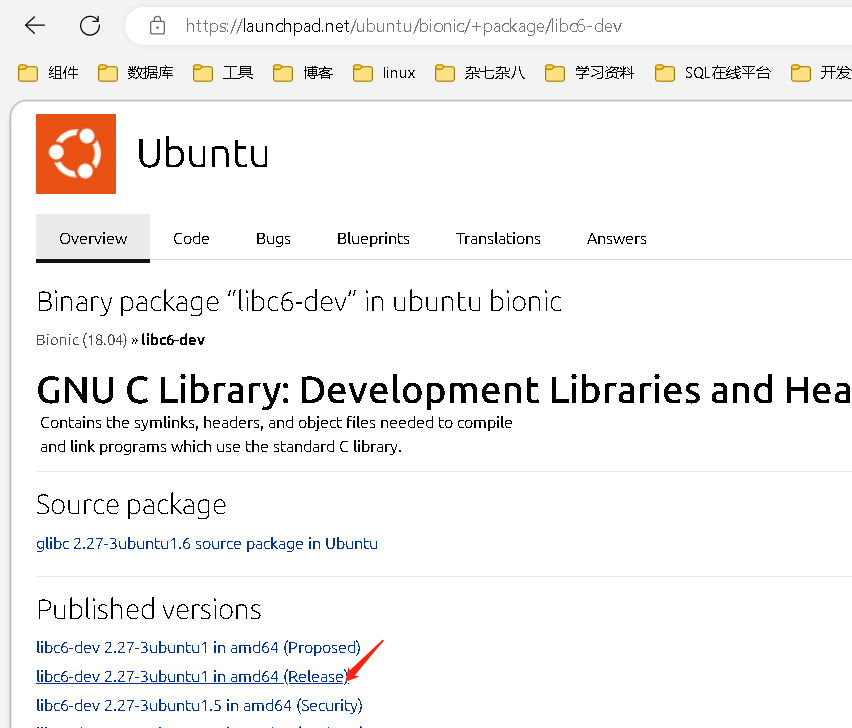Open glibc 2.27-3ubuntu1.6 source package link
Viewport: 852px width, 728px height.
coord(207,544)
